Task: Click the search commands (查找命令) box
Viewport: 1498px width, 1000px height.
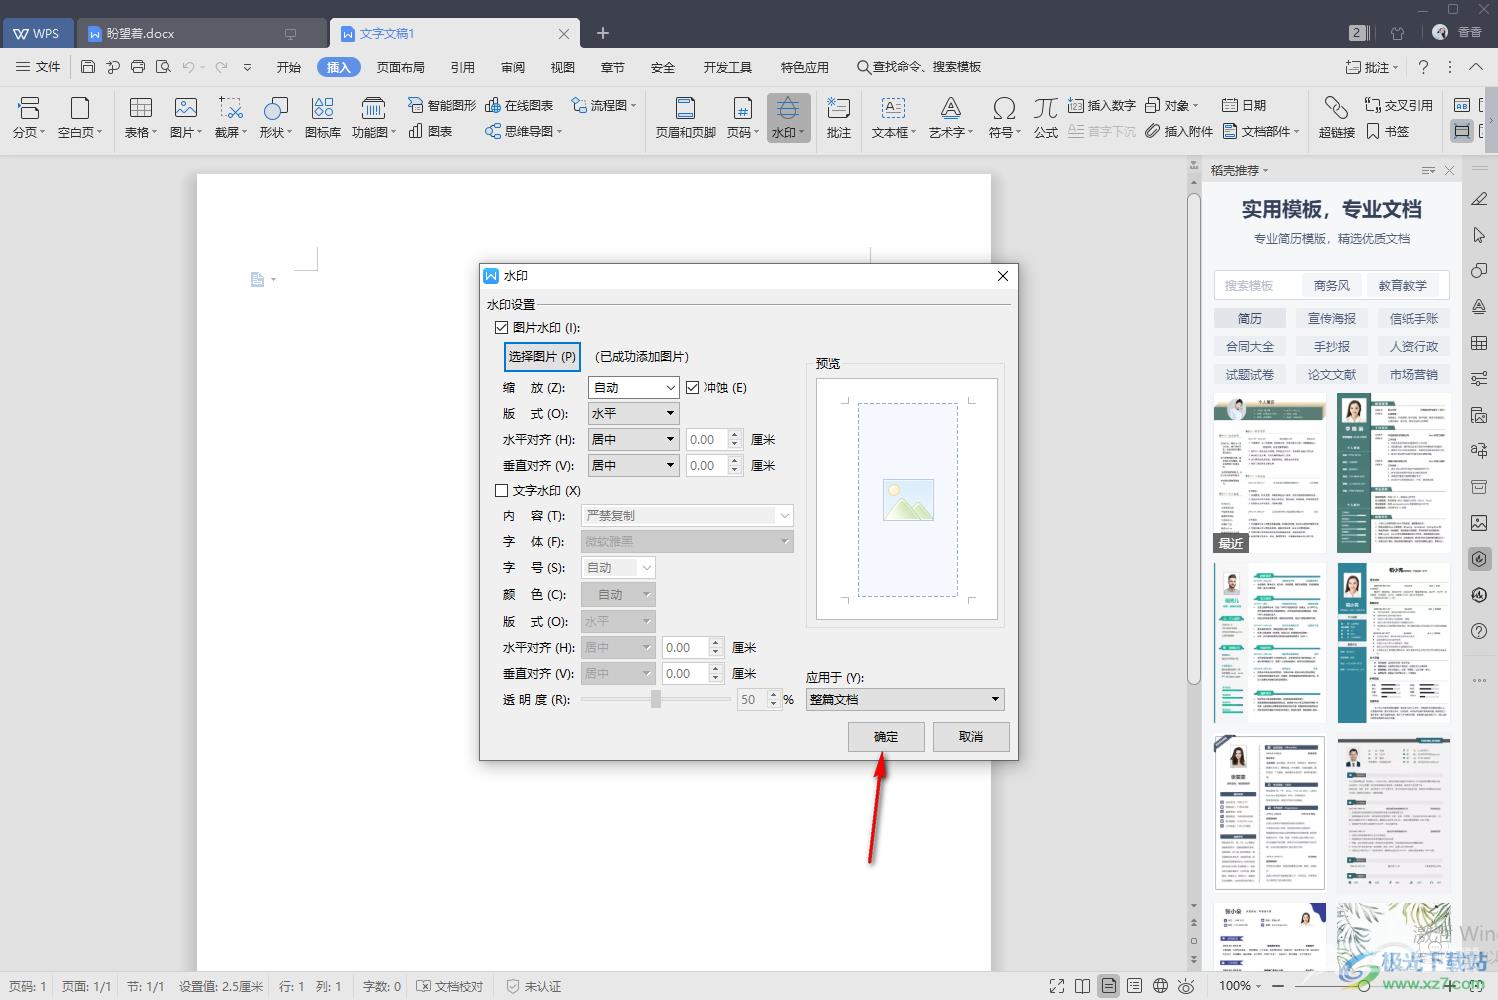Action: [918, 67]
